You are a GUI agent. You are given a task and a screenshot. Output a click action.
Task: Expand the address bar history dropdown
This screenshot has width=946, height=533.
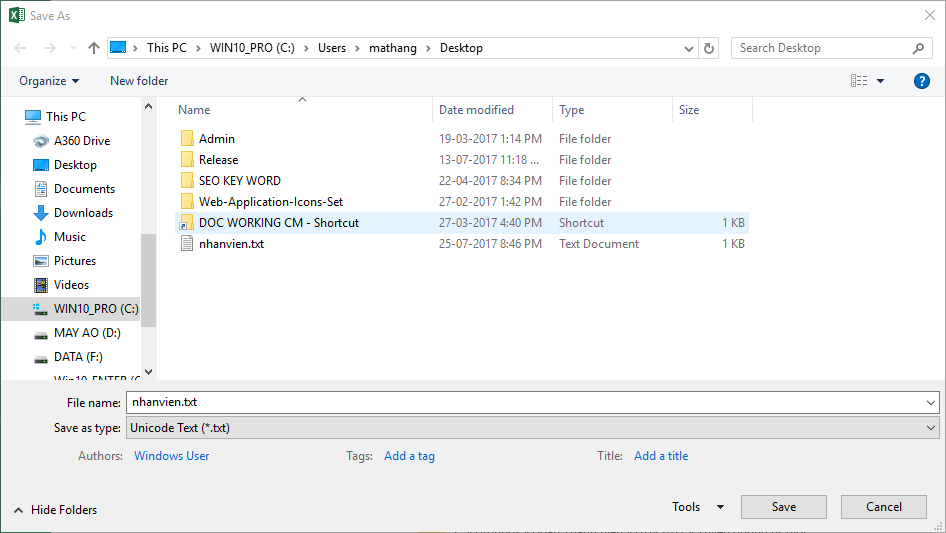(688, 48)
